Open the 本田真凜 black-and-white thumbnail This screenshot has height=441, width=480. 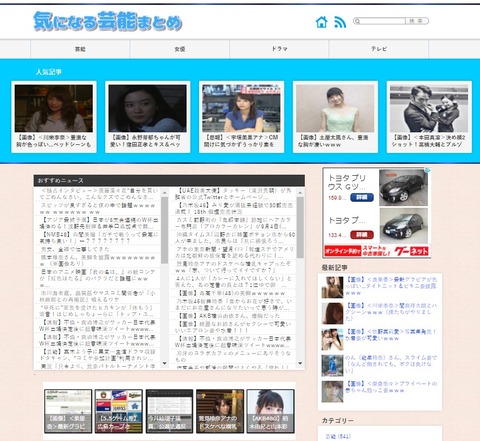tap(429, 108)
